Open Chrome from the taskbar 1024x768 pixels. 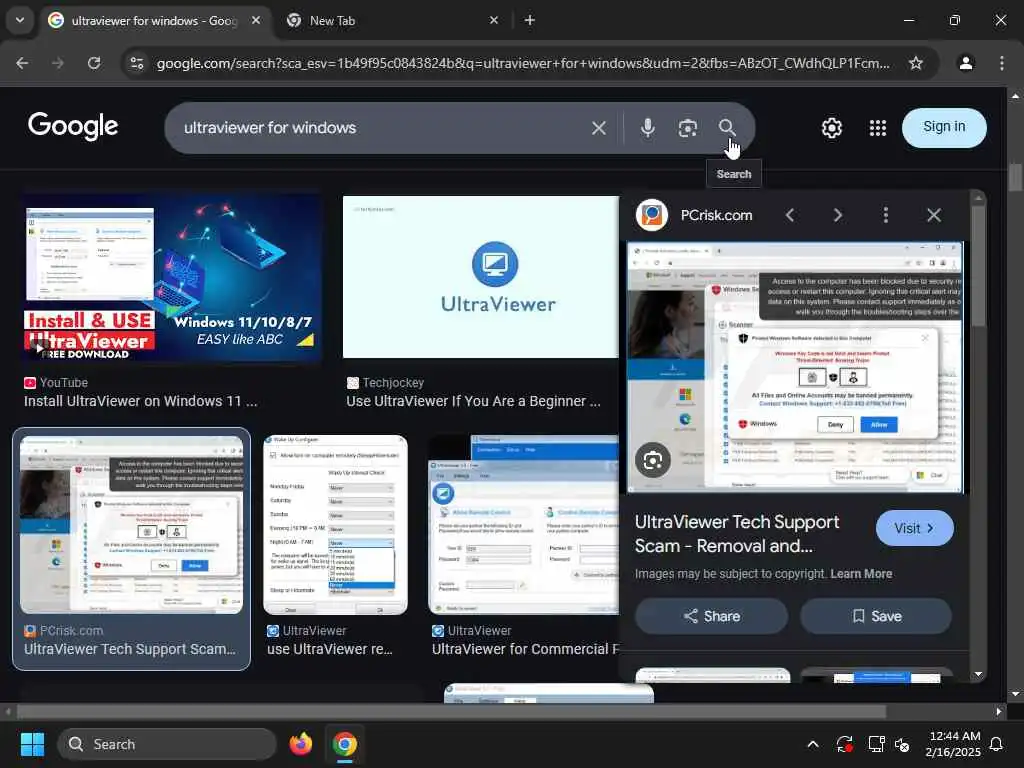coord(344,744)
